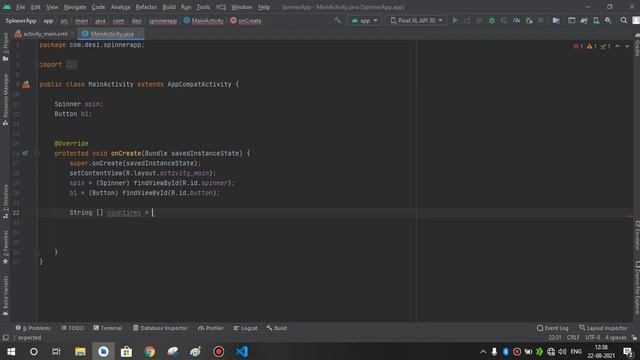Open Chrome from the taskbar
The width and height of the screenshot is (640, 360).
pyautogui.click(x=149, y=351)
